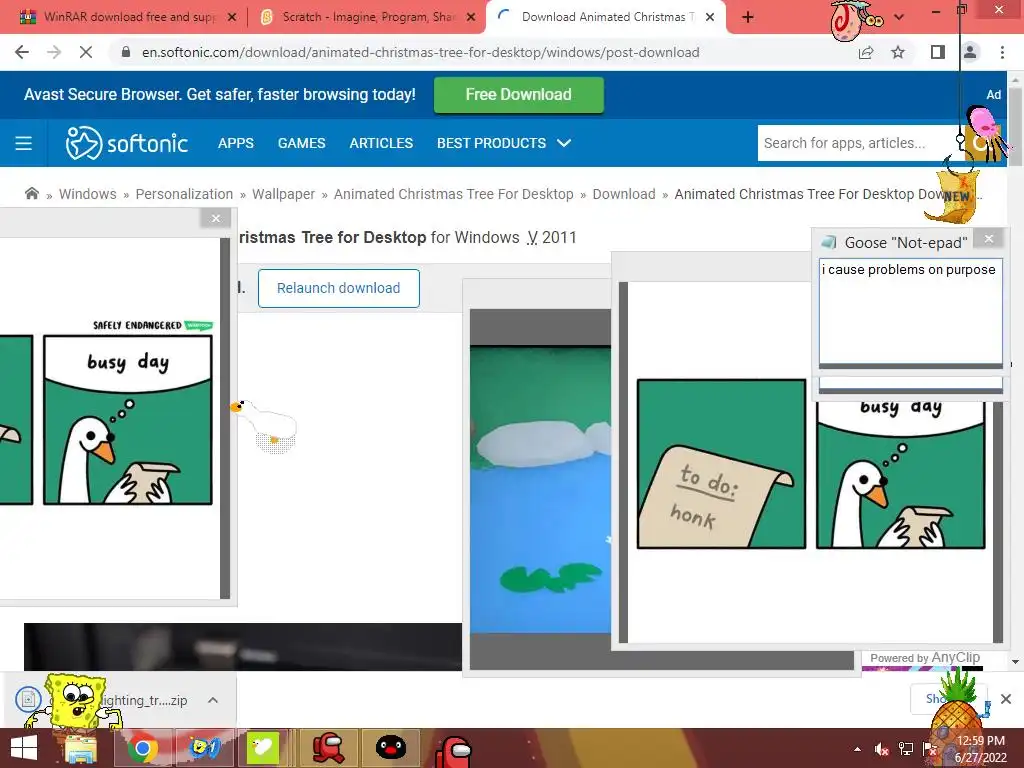Open the Windows Start menu
1024x768 pixels.
click(x=24, y=748)
